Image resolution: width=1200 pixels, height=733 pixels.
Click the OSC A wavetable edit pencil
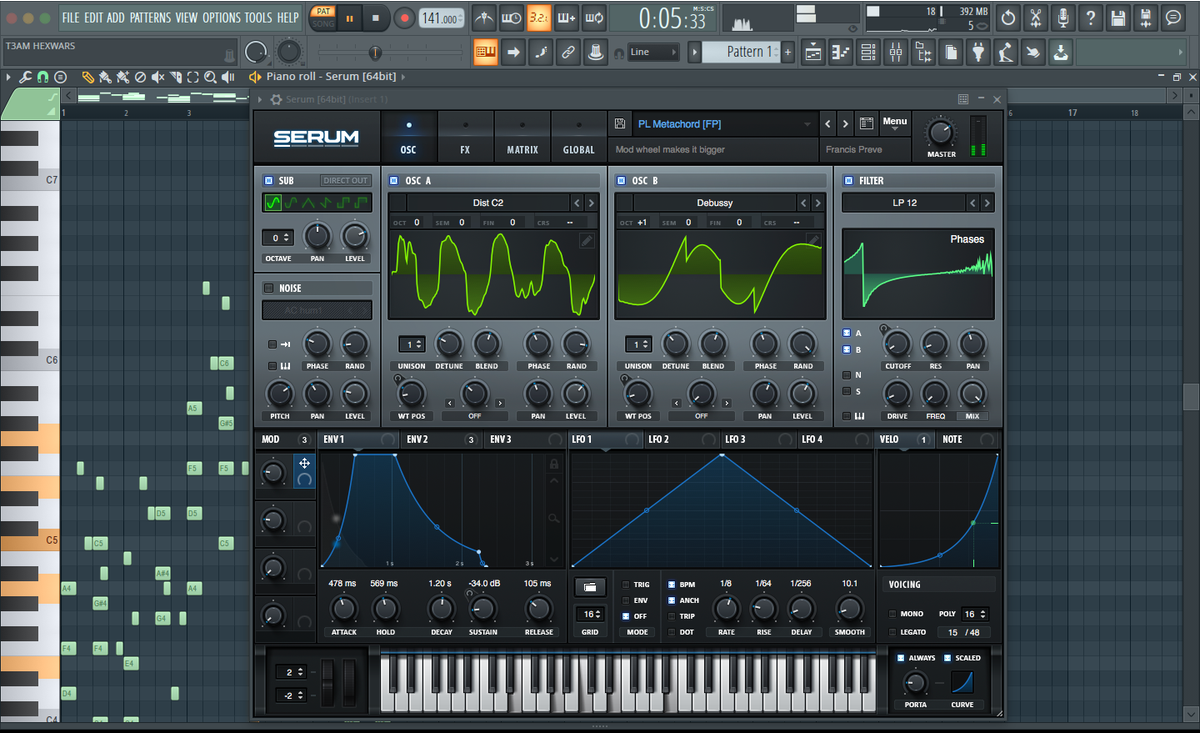coord(586,240)
